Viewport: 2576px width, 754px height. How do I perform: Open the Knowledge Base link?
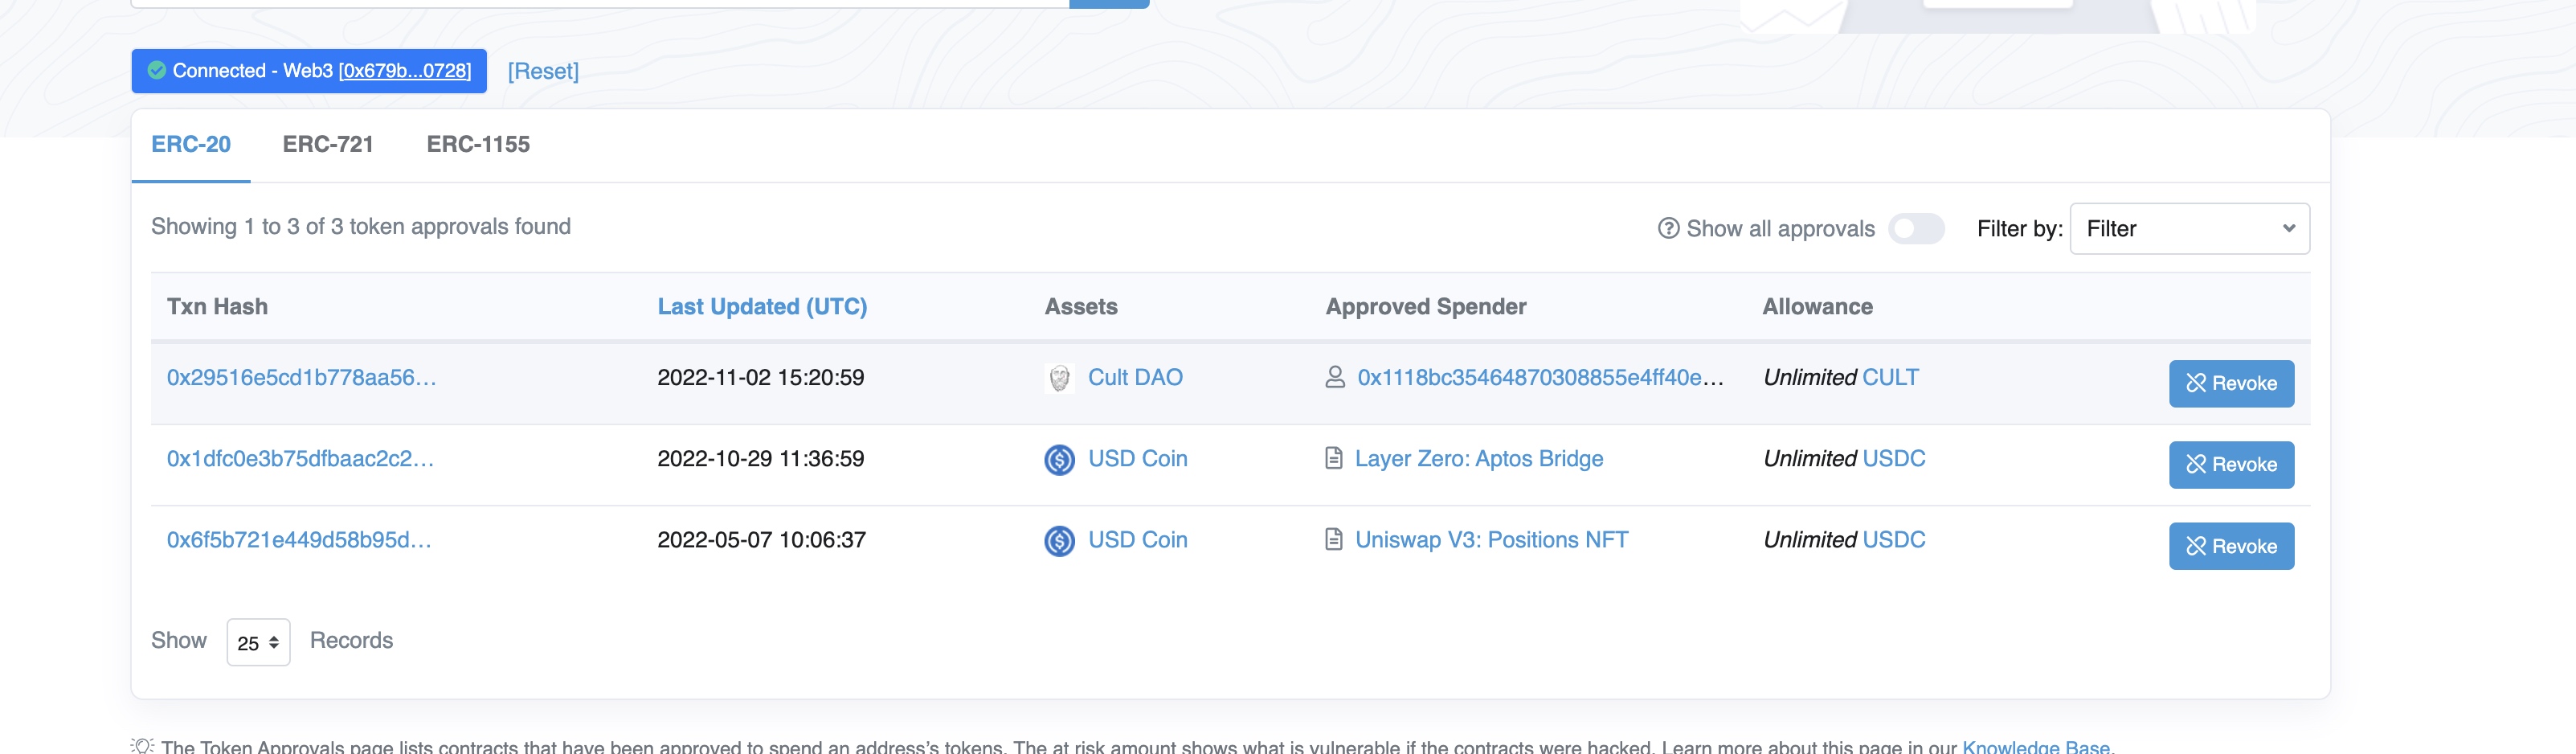click(2035, 746)
